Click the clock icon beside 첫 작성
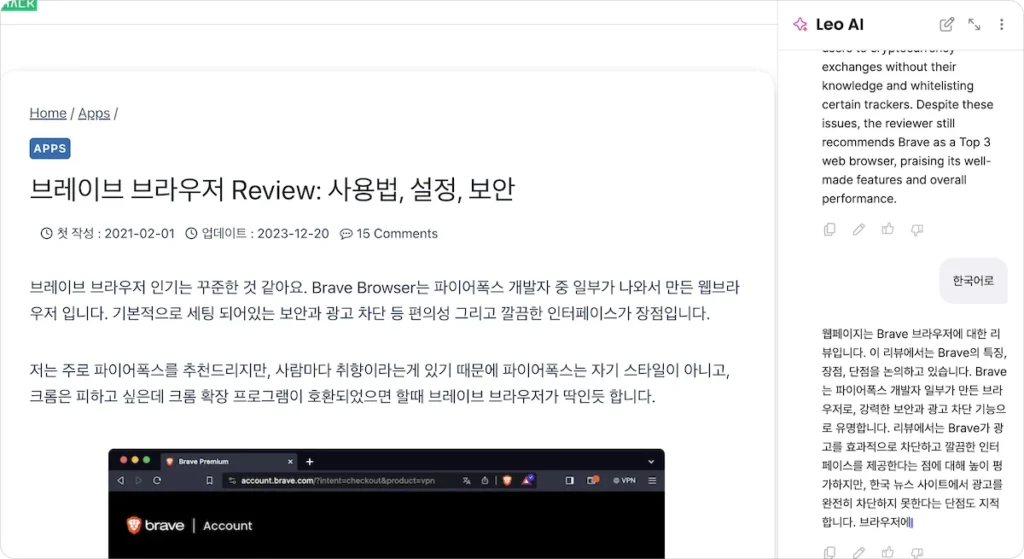The height and width of the screenshot is (559, 1024). (x=46, y=233)
